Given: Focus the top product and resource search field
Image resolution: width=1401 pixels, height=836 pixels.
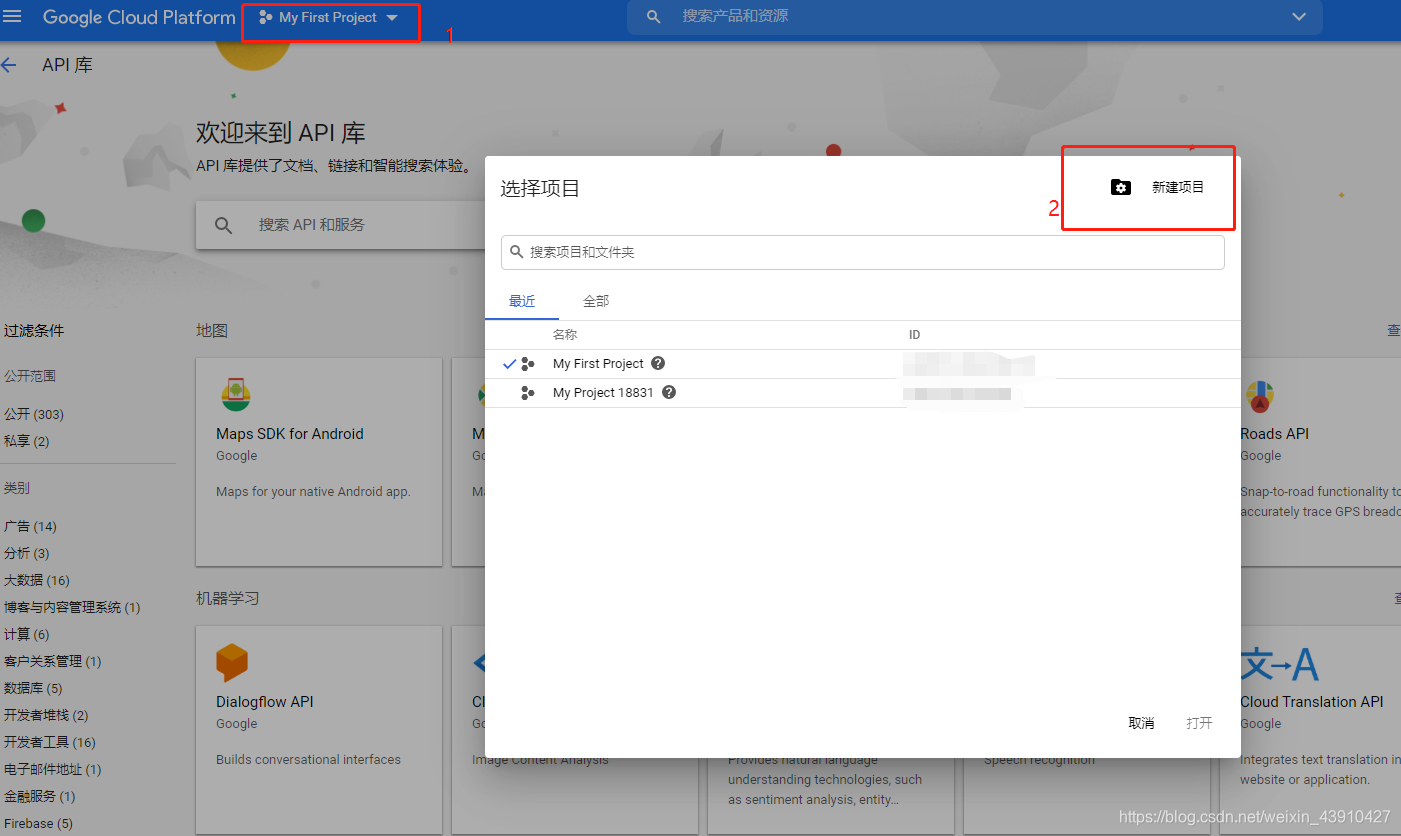Looking at the screenshot, I should point(975,17).
